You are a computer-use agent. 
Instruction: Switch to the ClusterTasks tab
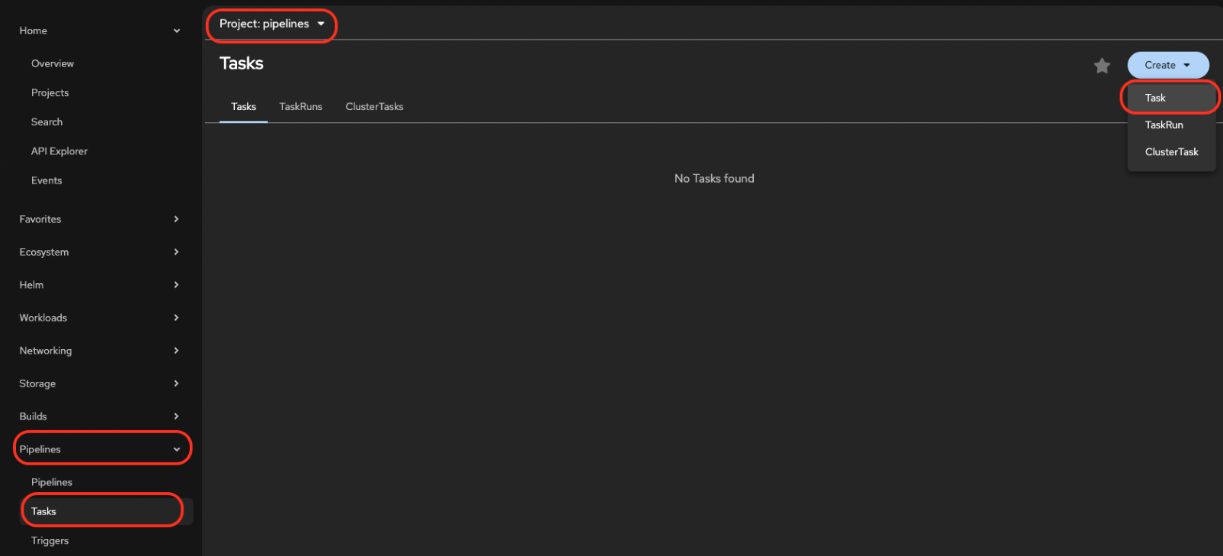[x=374, y=107]
